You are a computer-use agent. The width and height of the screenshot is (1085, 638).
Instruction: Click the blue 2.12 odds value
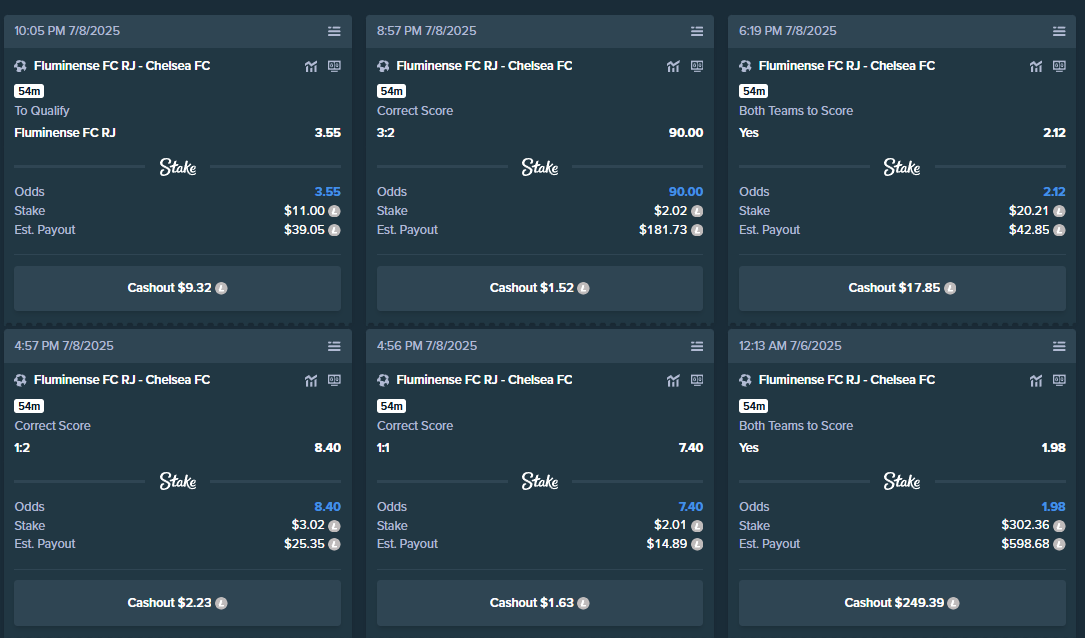point(1054,192)
